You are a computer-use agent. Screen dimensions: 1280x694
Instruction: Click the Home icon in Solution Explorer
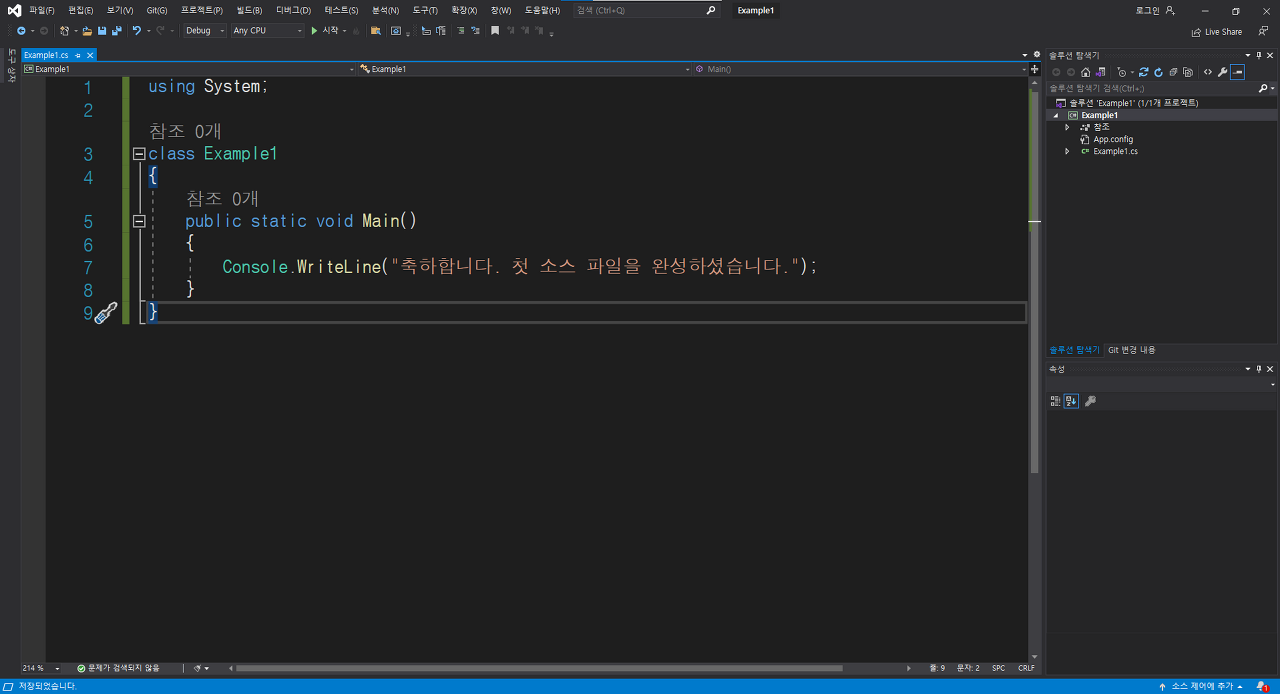[1085, 72]
